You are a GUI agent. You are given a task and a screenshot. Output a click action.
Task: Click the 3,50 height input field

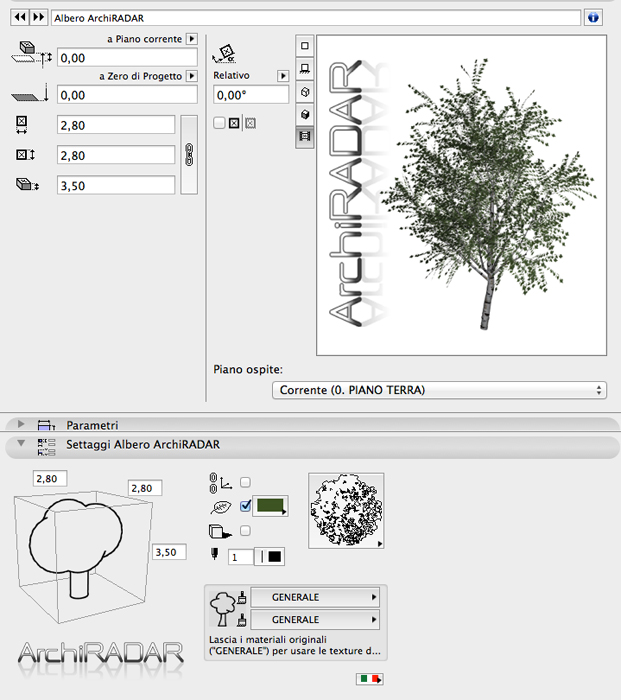116,185
